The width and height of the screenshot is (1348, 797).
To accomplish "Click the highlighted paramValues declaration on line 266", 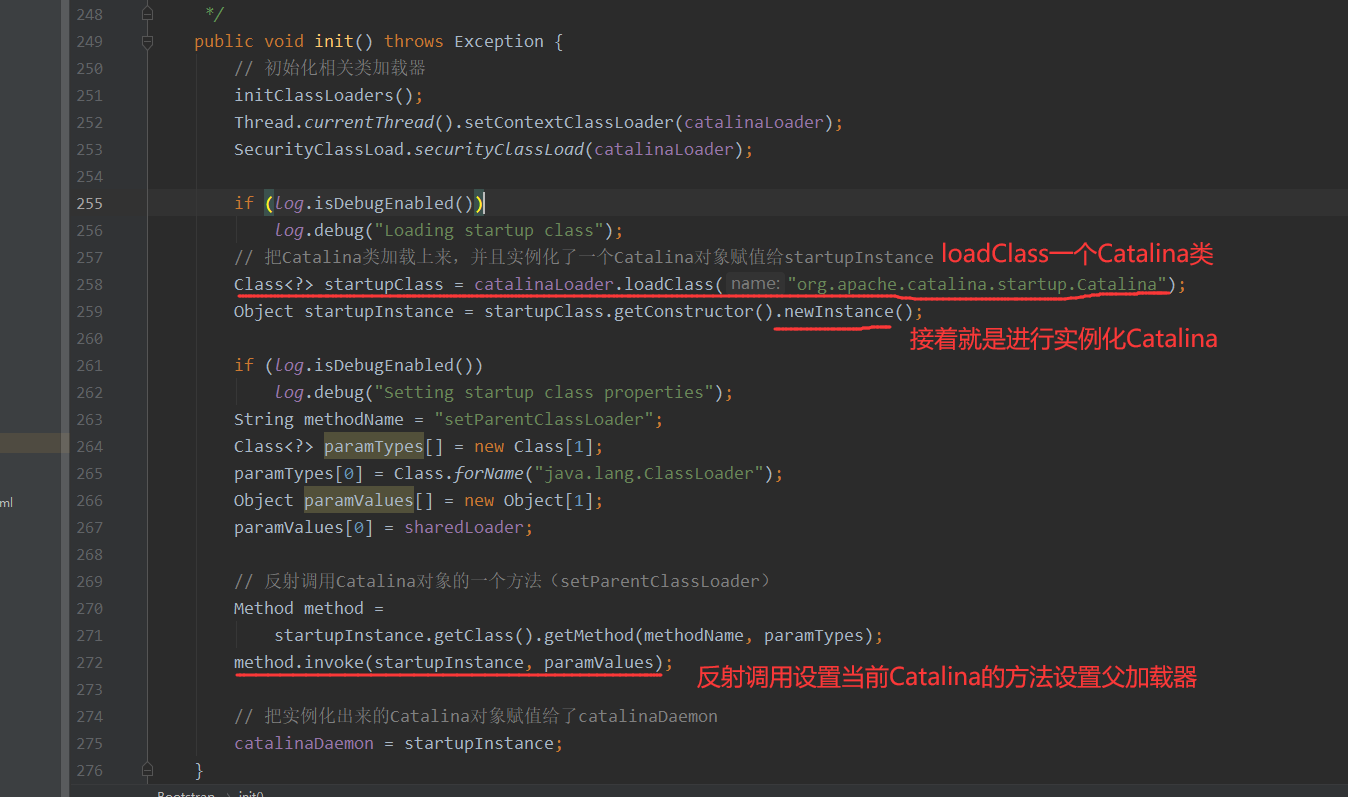I will [359, 500].
